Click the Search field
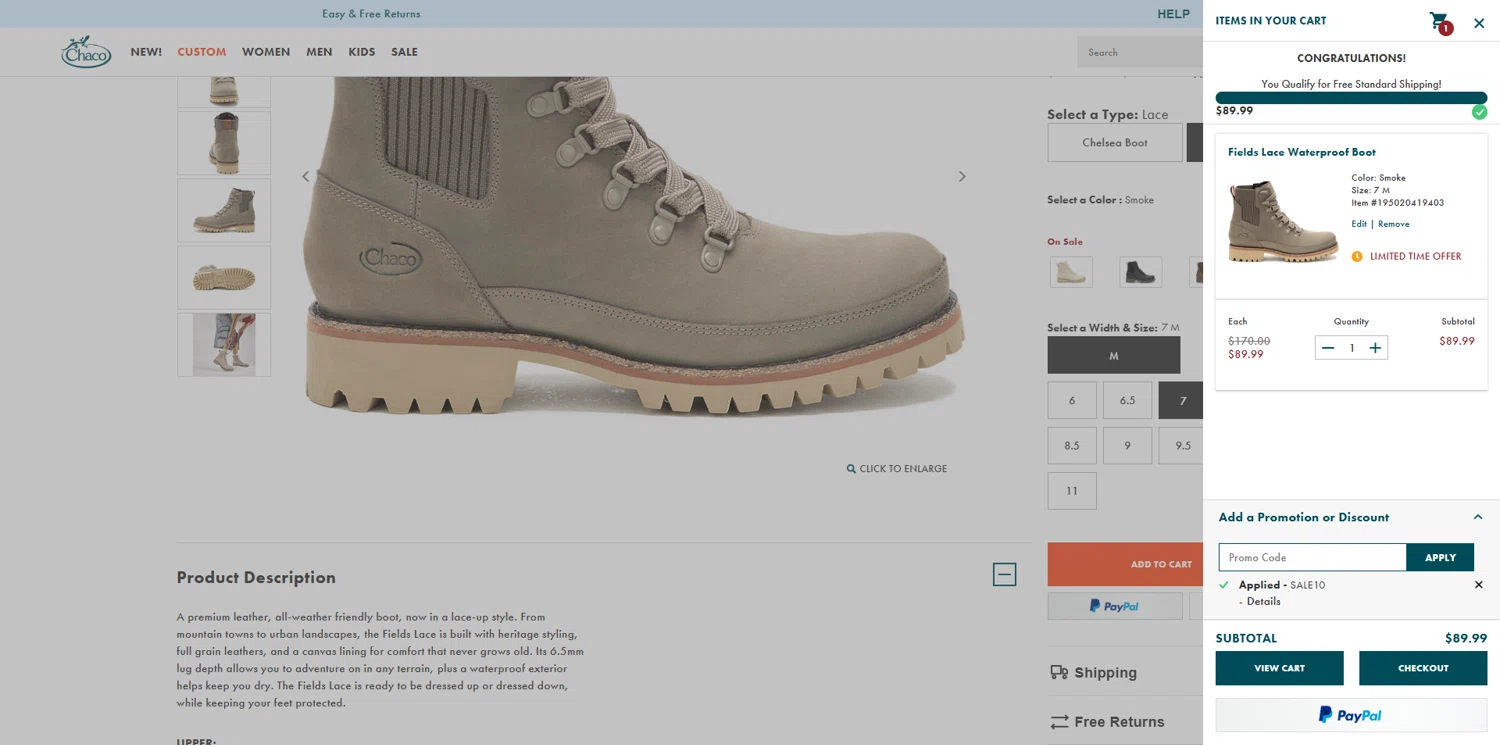The height and width of the screenshot is (745, 1500). [1140, 52]
